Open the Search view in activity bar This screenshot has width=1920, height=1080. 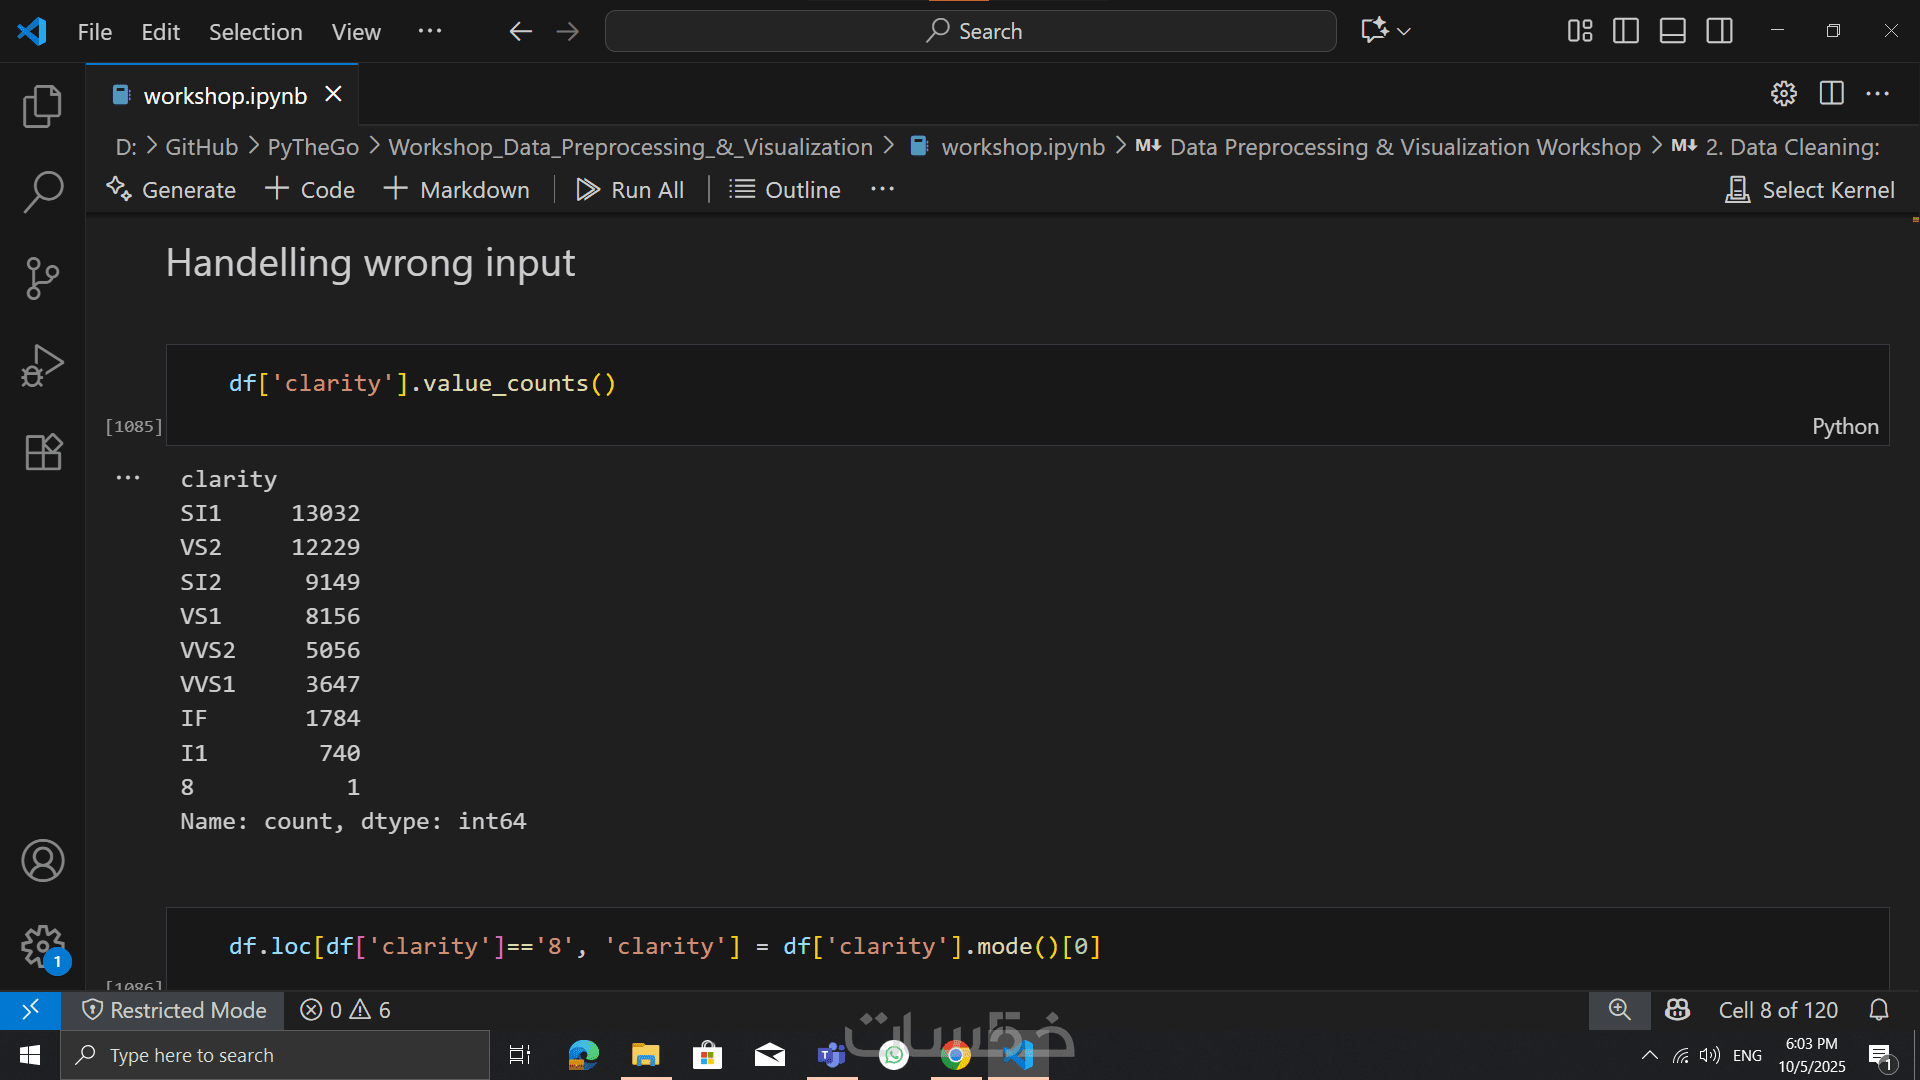click(42, 192)
